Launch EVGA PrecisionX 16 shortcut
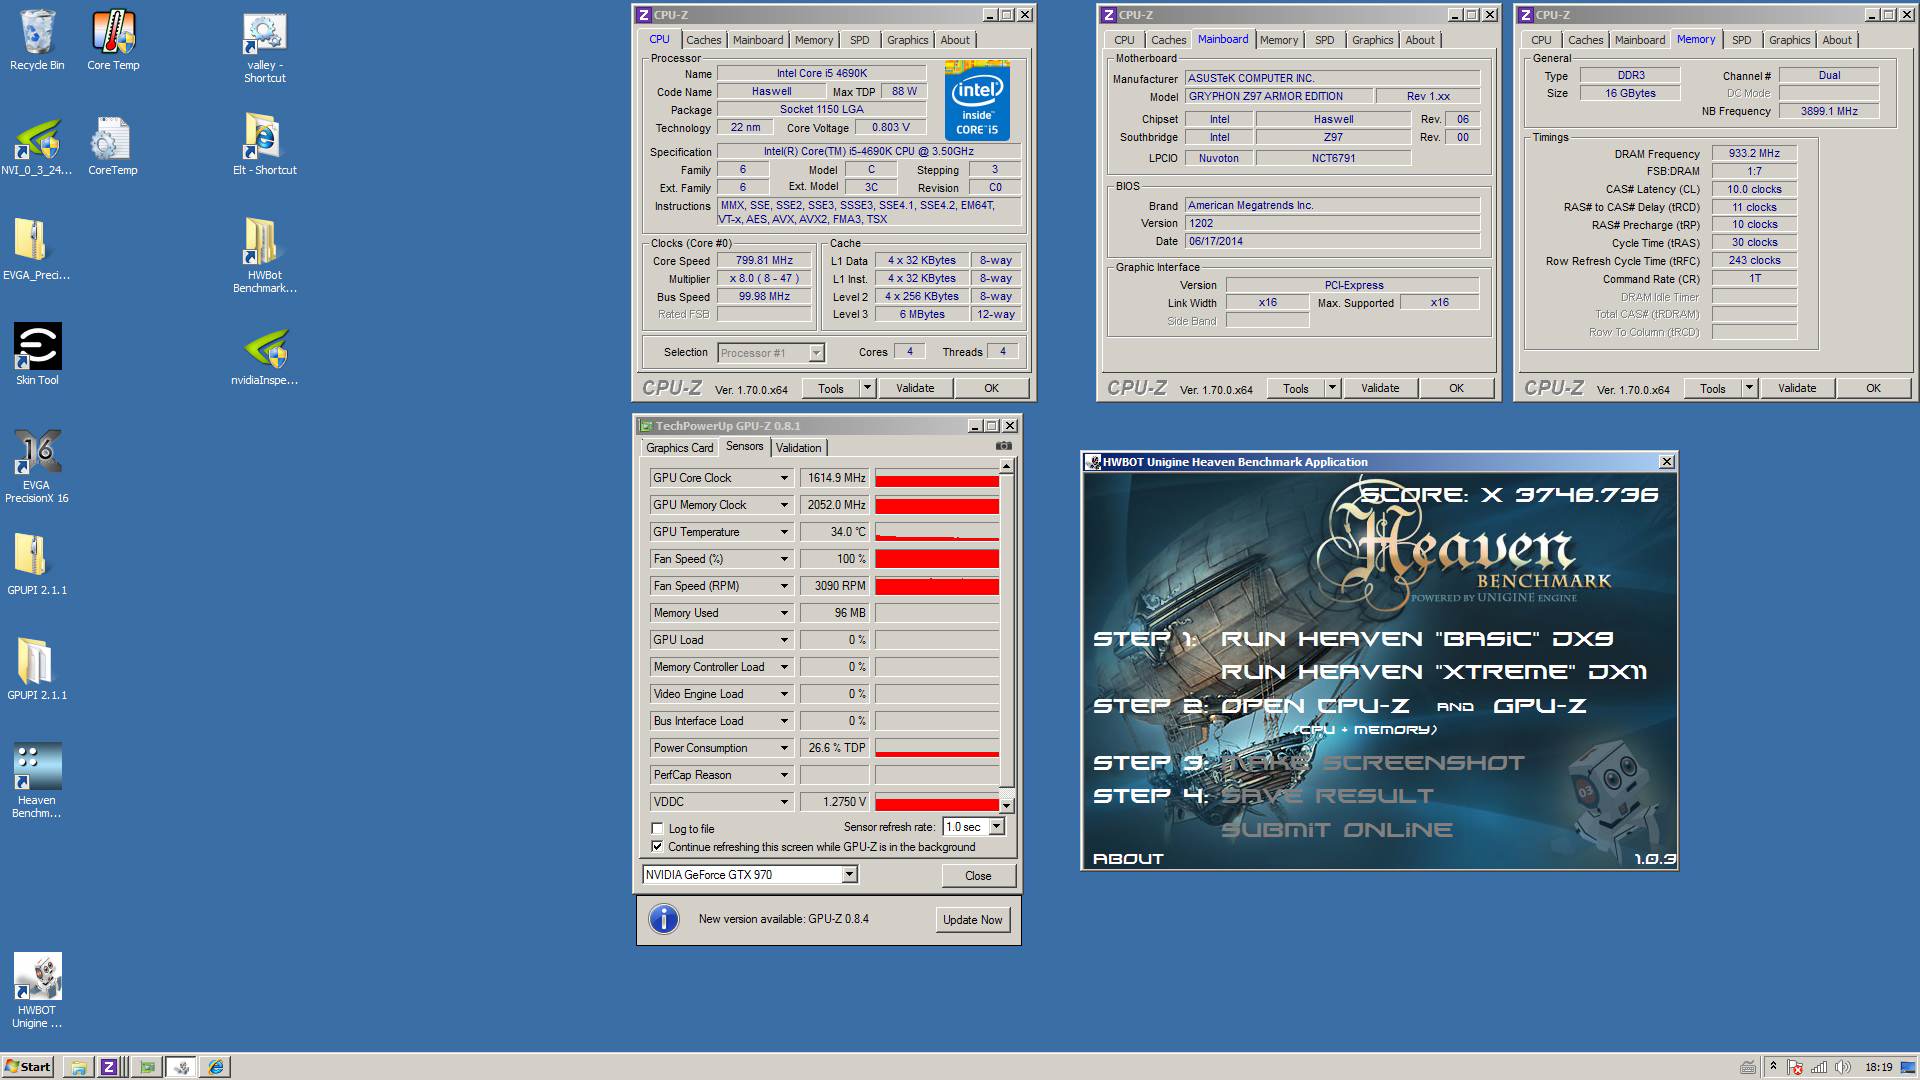 [x=37, y=466]
